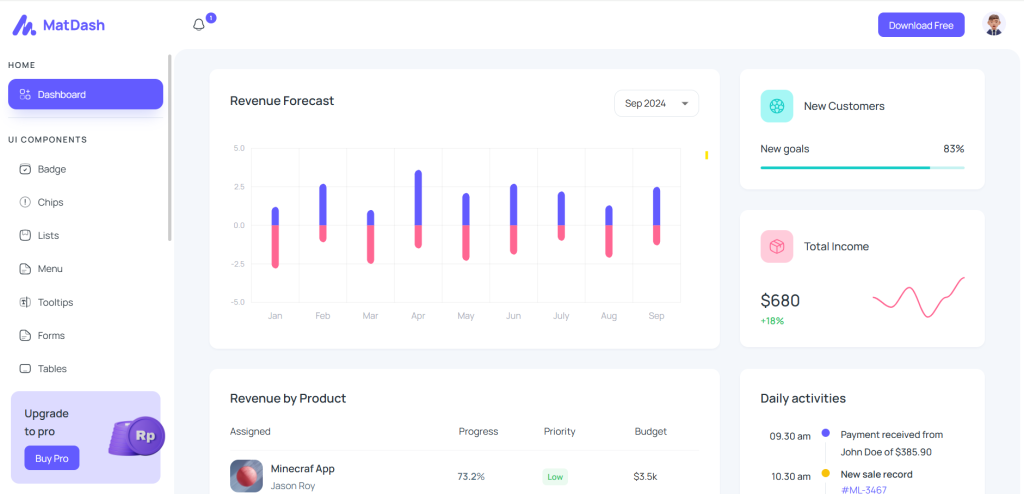This screenshot has height=494, width=1024.
Task: Click the Tooltips sidebar icon
Action: pos(25,302)
